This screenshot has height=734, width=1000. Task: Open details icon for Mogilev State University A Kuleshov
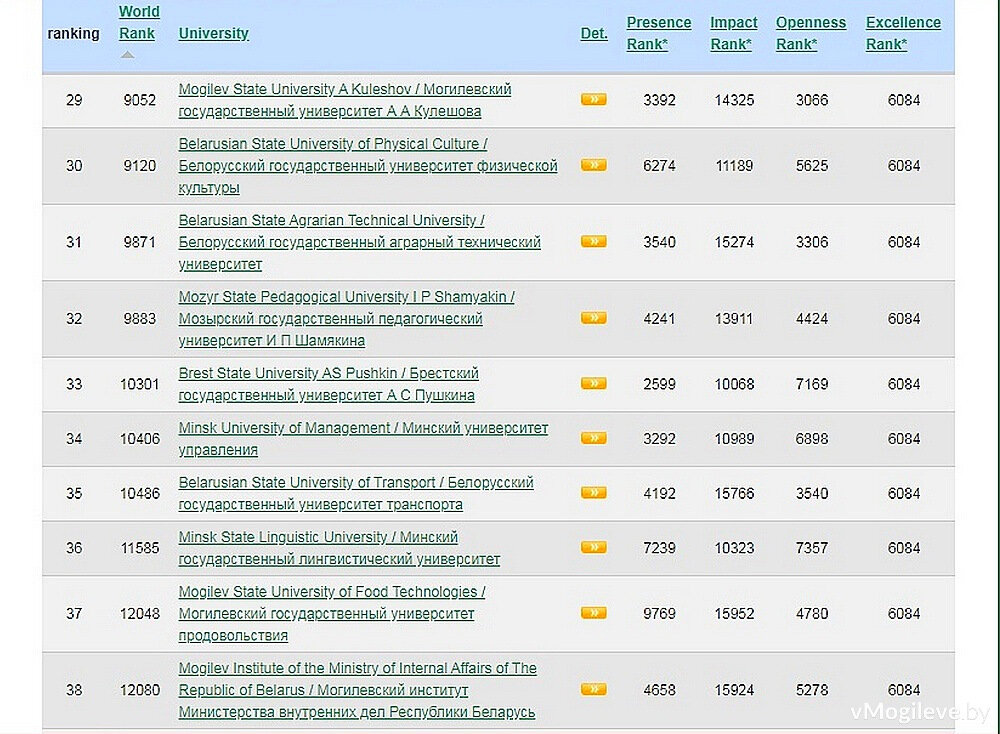pyautogui.click(x=593, y=99)
